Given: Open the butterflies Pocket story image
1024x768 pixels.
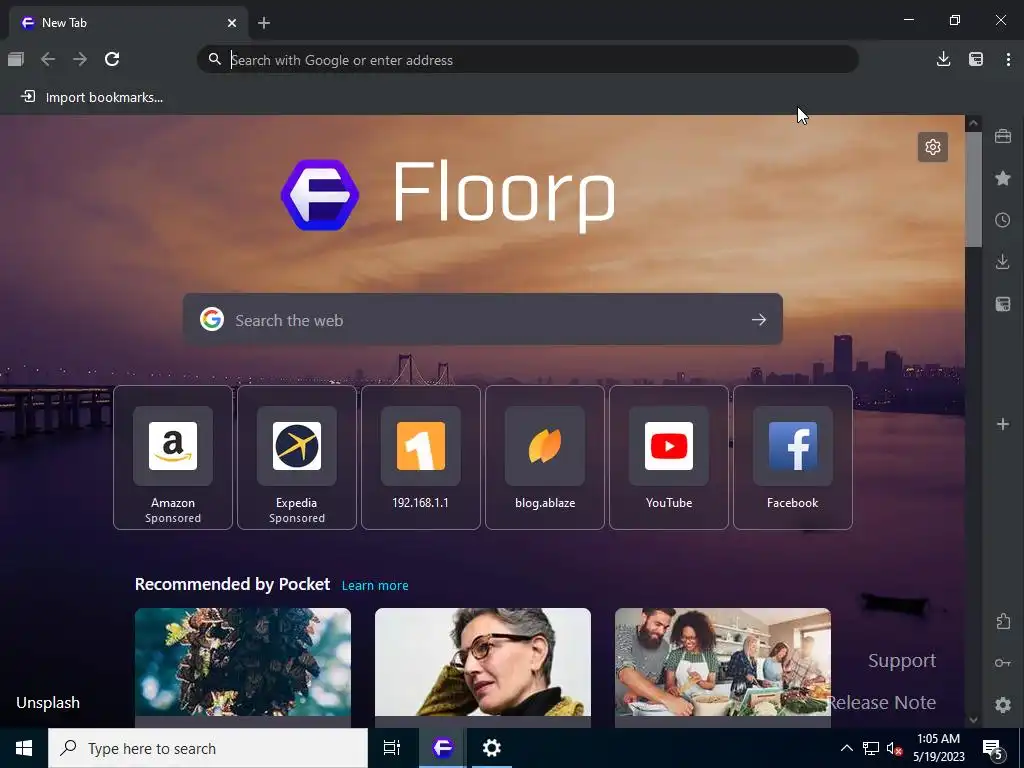Looking at the screenshot, I should pyautogui.click(x=243, y=662).
